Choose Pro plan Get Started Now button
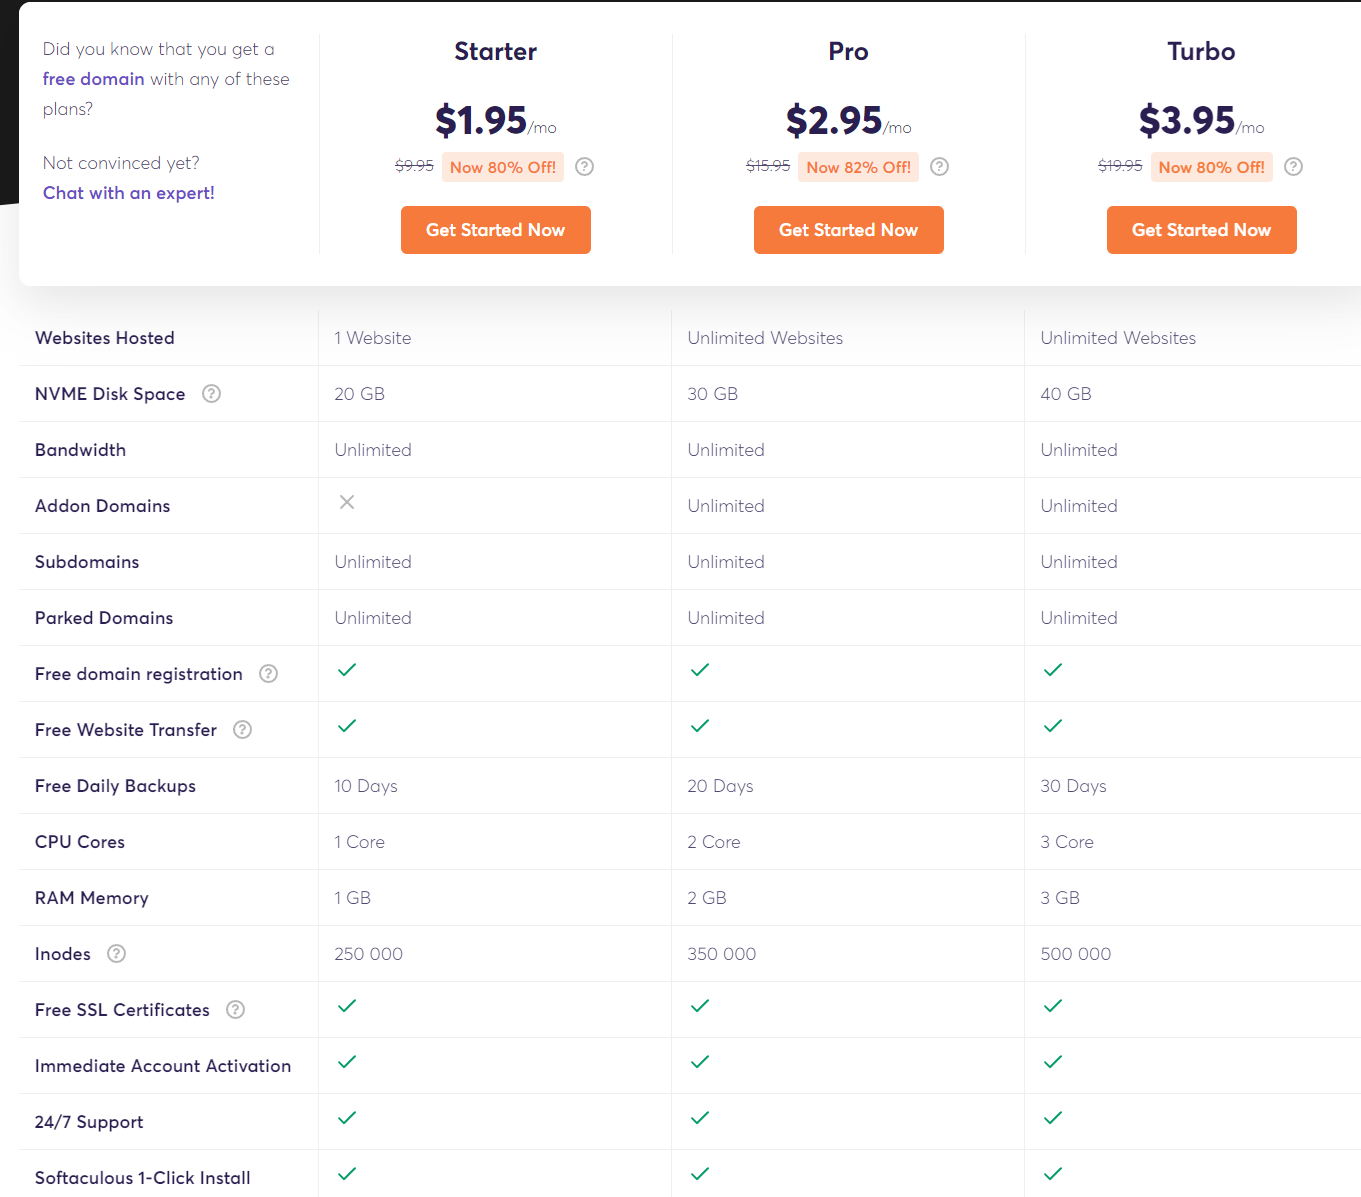Viewport: 1361px width, 1197px height. tap(849, 230)
